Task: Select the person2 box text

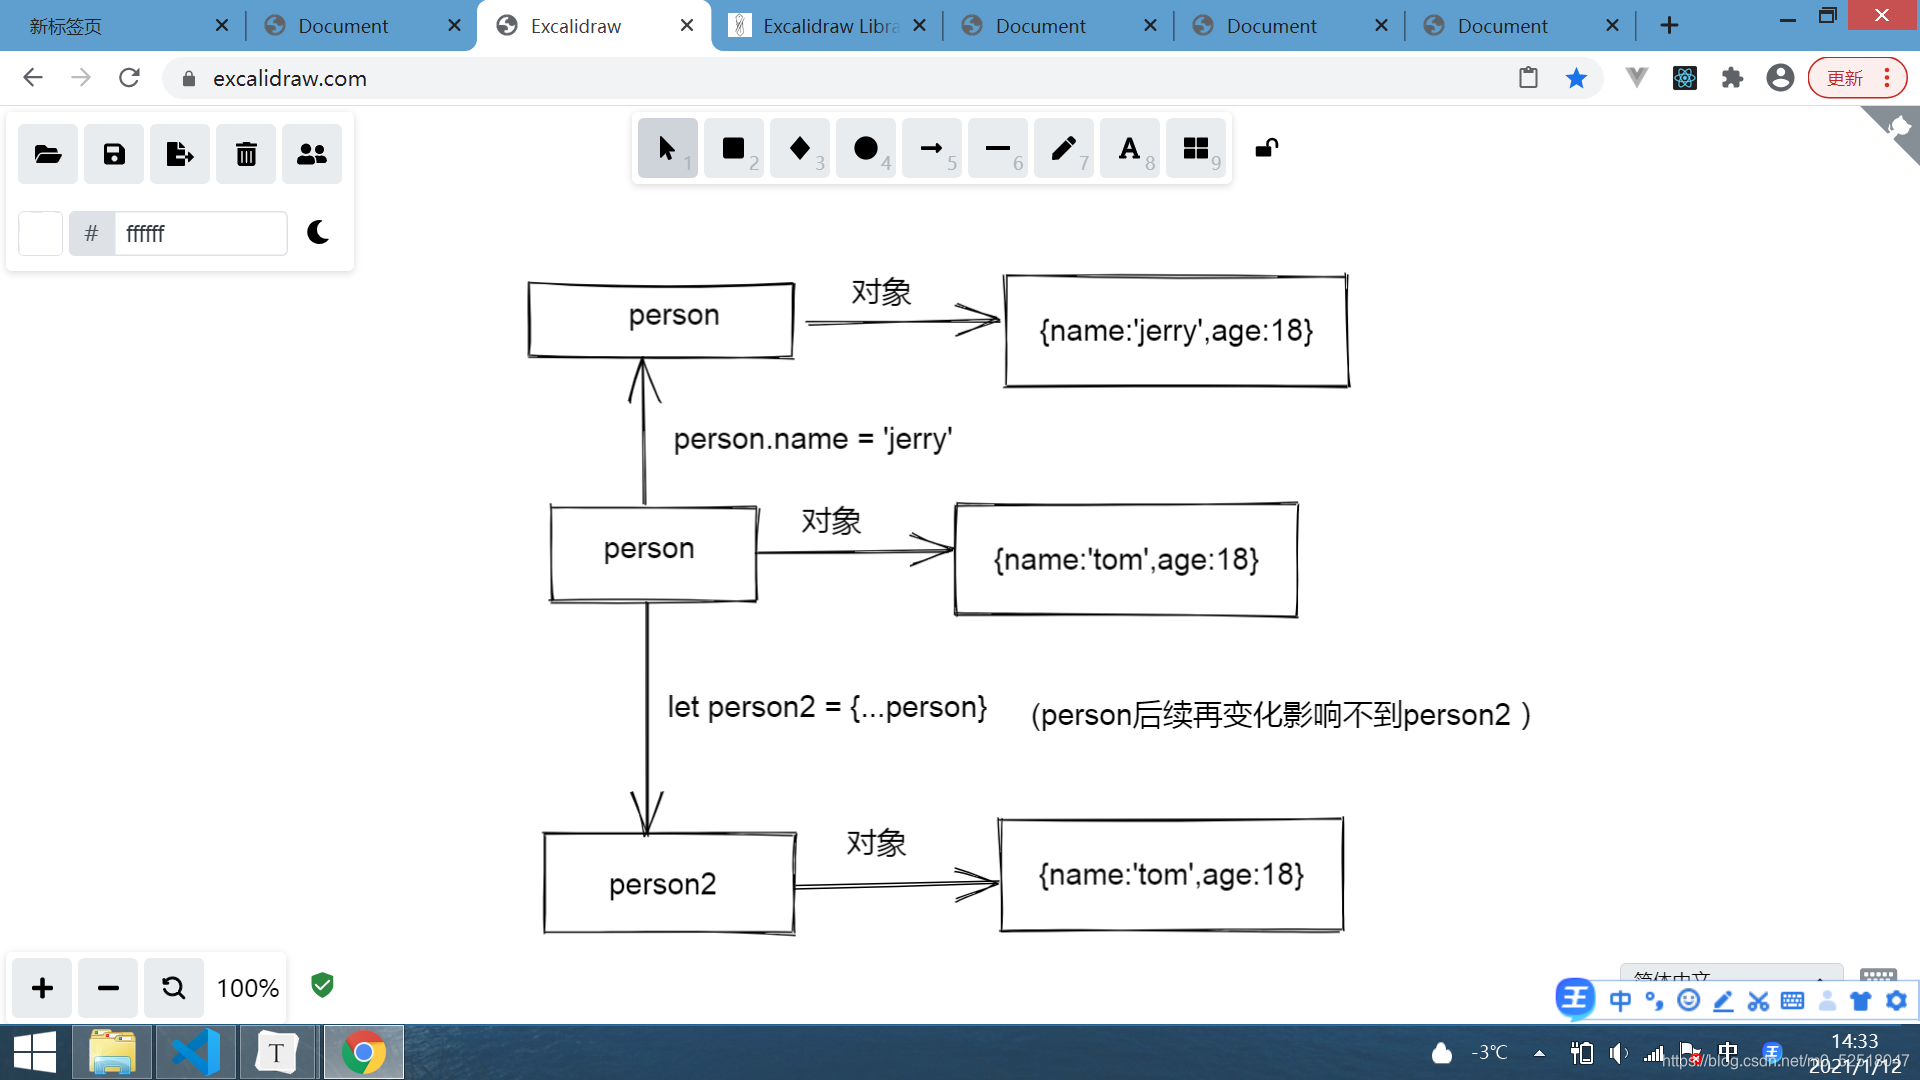Action: (663, 884)
